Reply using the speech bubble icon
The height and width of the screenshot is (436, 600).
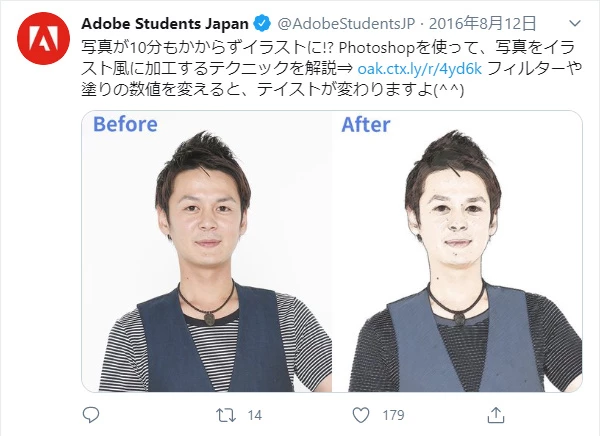coord(91,415)
